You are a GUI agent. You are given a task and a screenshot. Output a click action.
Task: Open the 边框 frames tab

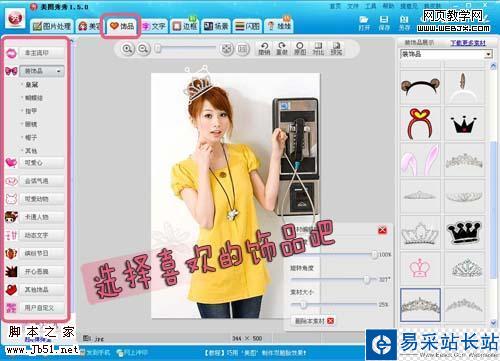185,26
